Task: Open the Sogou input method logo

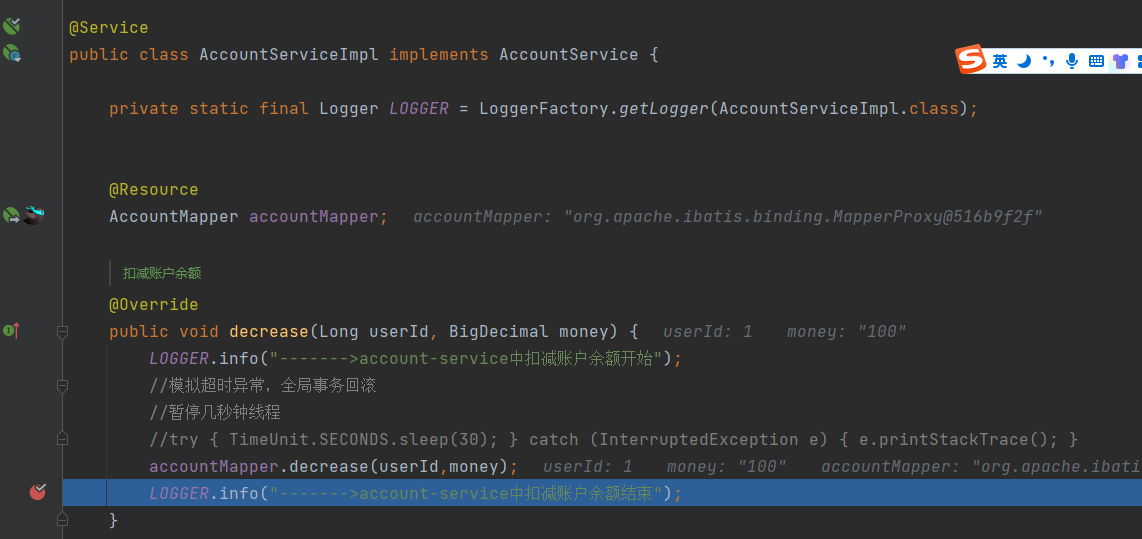Action: [x=971, y=60]
